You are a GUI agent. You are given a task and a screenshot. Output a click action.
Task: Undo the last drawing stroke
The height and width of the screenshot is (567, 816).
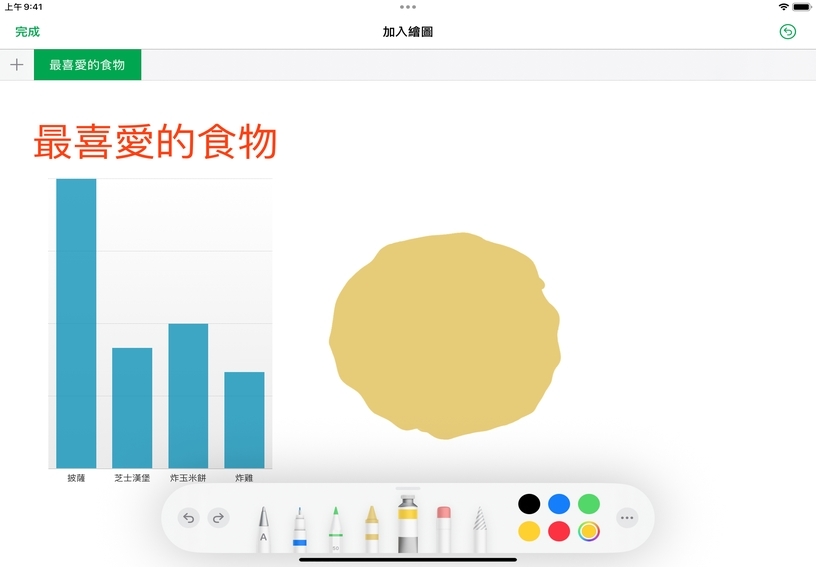point(189,518)
